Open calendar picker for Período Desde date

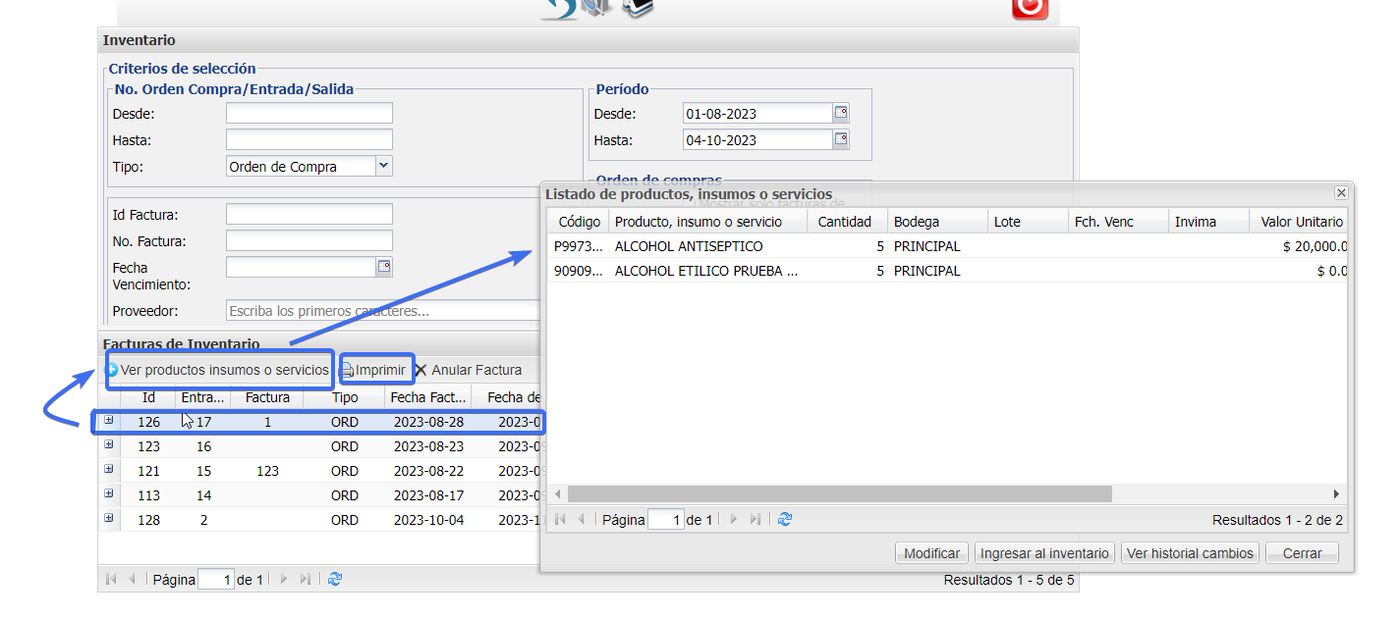coord(841,113)
